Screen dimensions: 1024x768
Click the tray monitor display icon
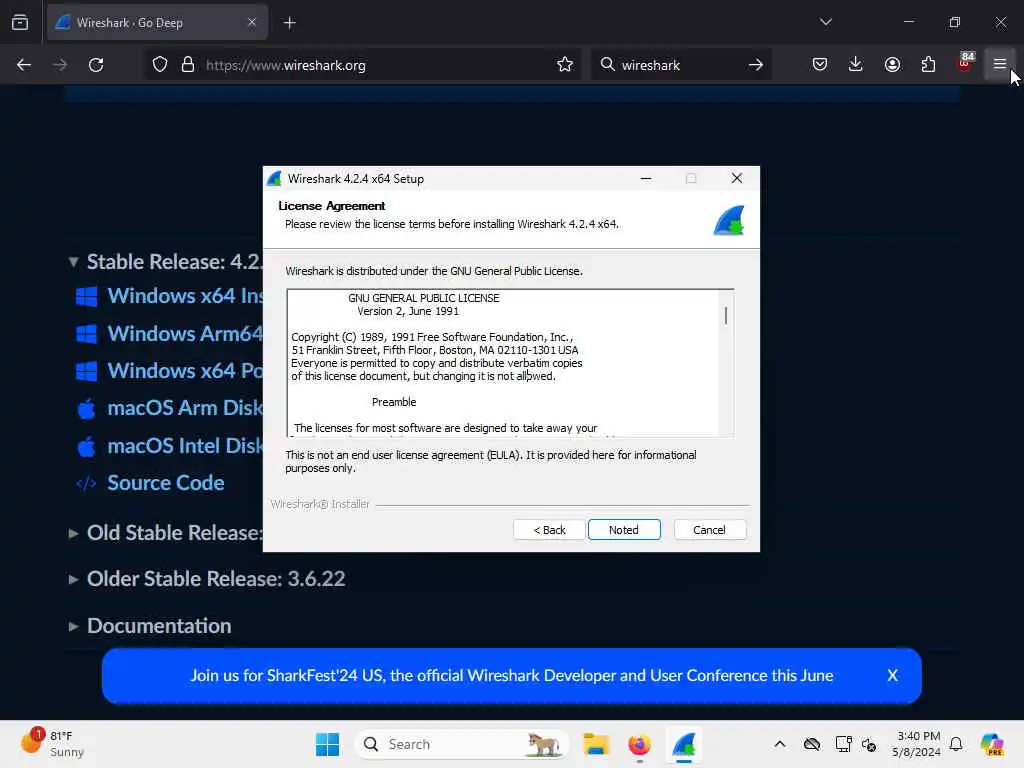843,744
